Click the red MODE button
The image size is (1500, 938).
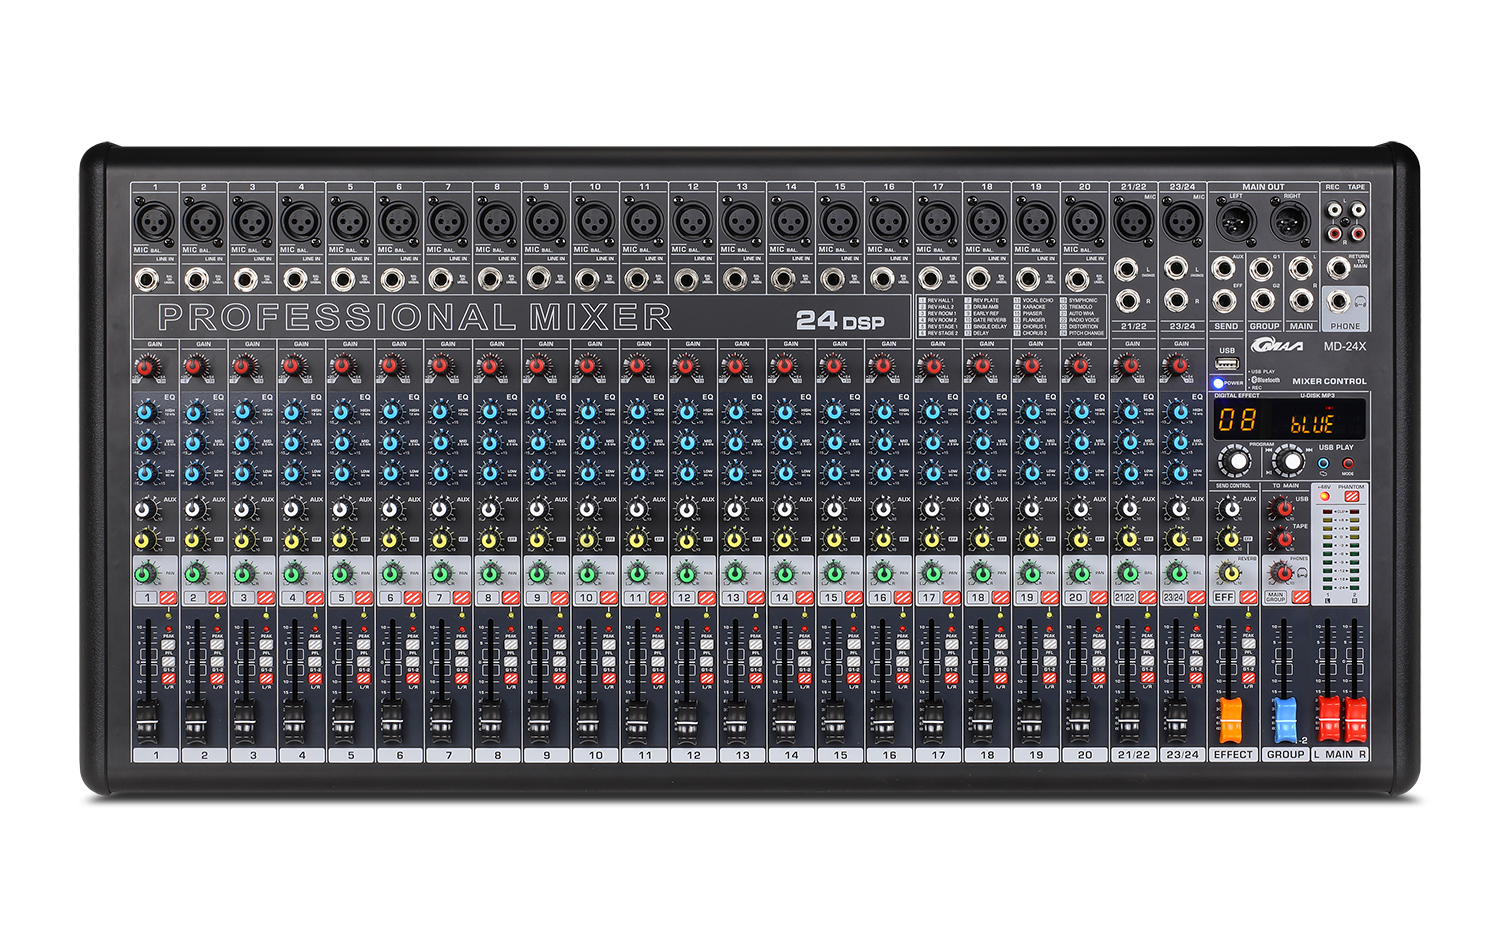pos(1348,464)
